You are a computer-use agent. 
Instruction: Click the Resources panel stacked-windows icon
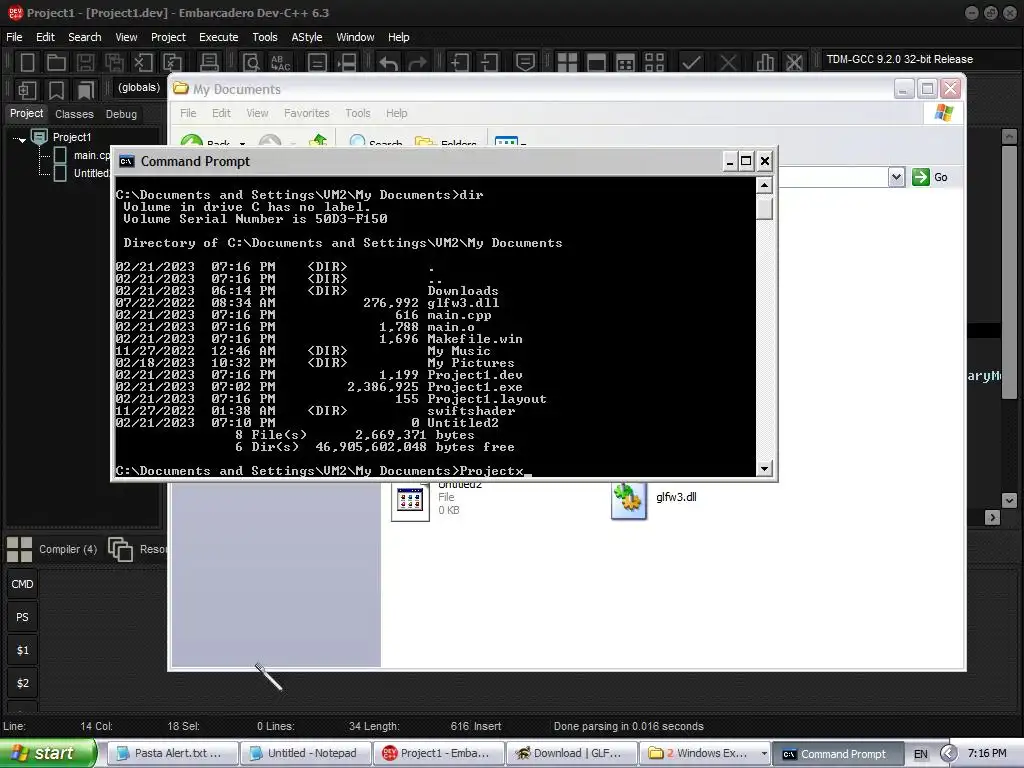pos(120,550)
